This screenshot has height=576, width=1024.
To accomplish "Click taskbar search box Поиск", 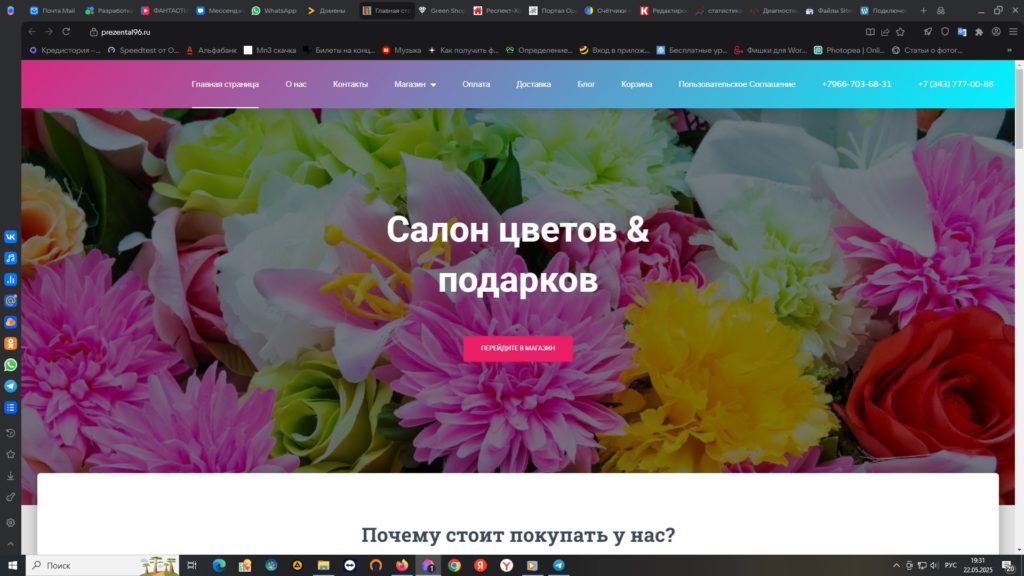I will point(103,566).
